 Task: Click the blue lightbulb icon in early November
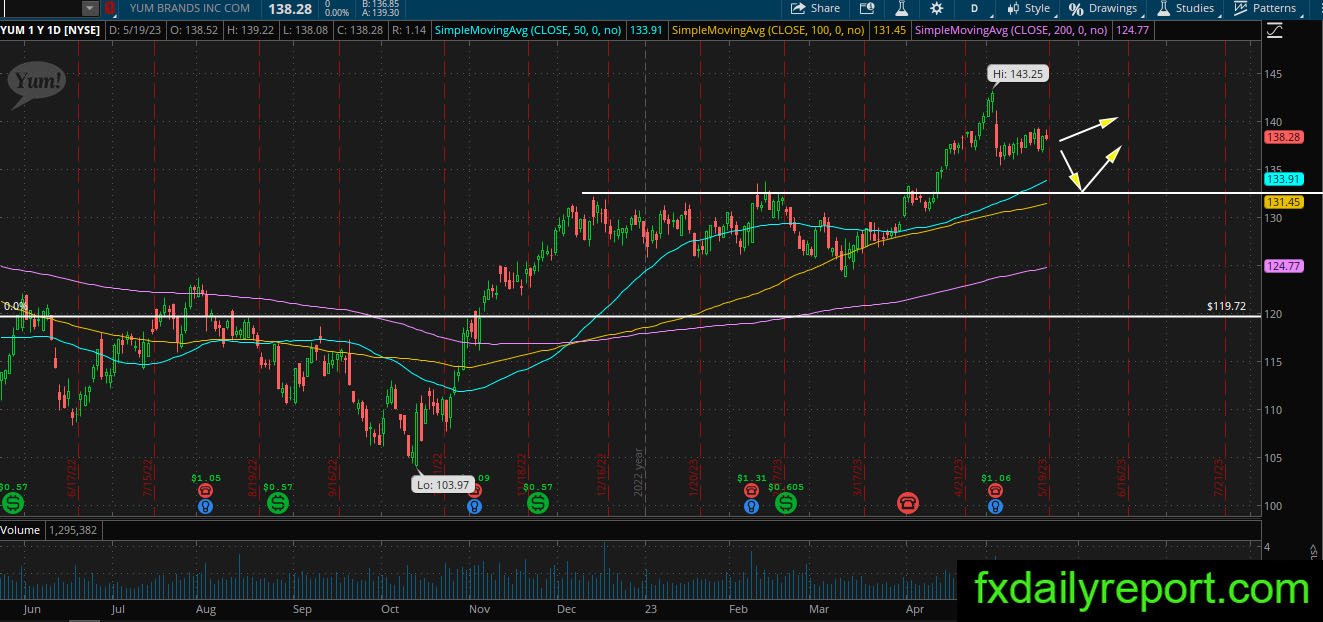[475, 507]
